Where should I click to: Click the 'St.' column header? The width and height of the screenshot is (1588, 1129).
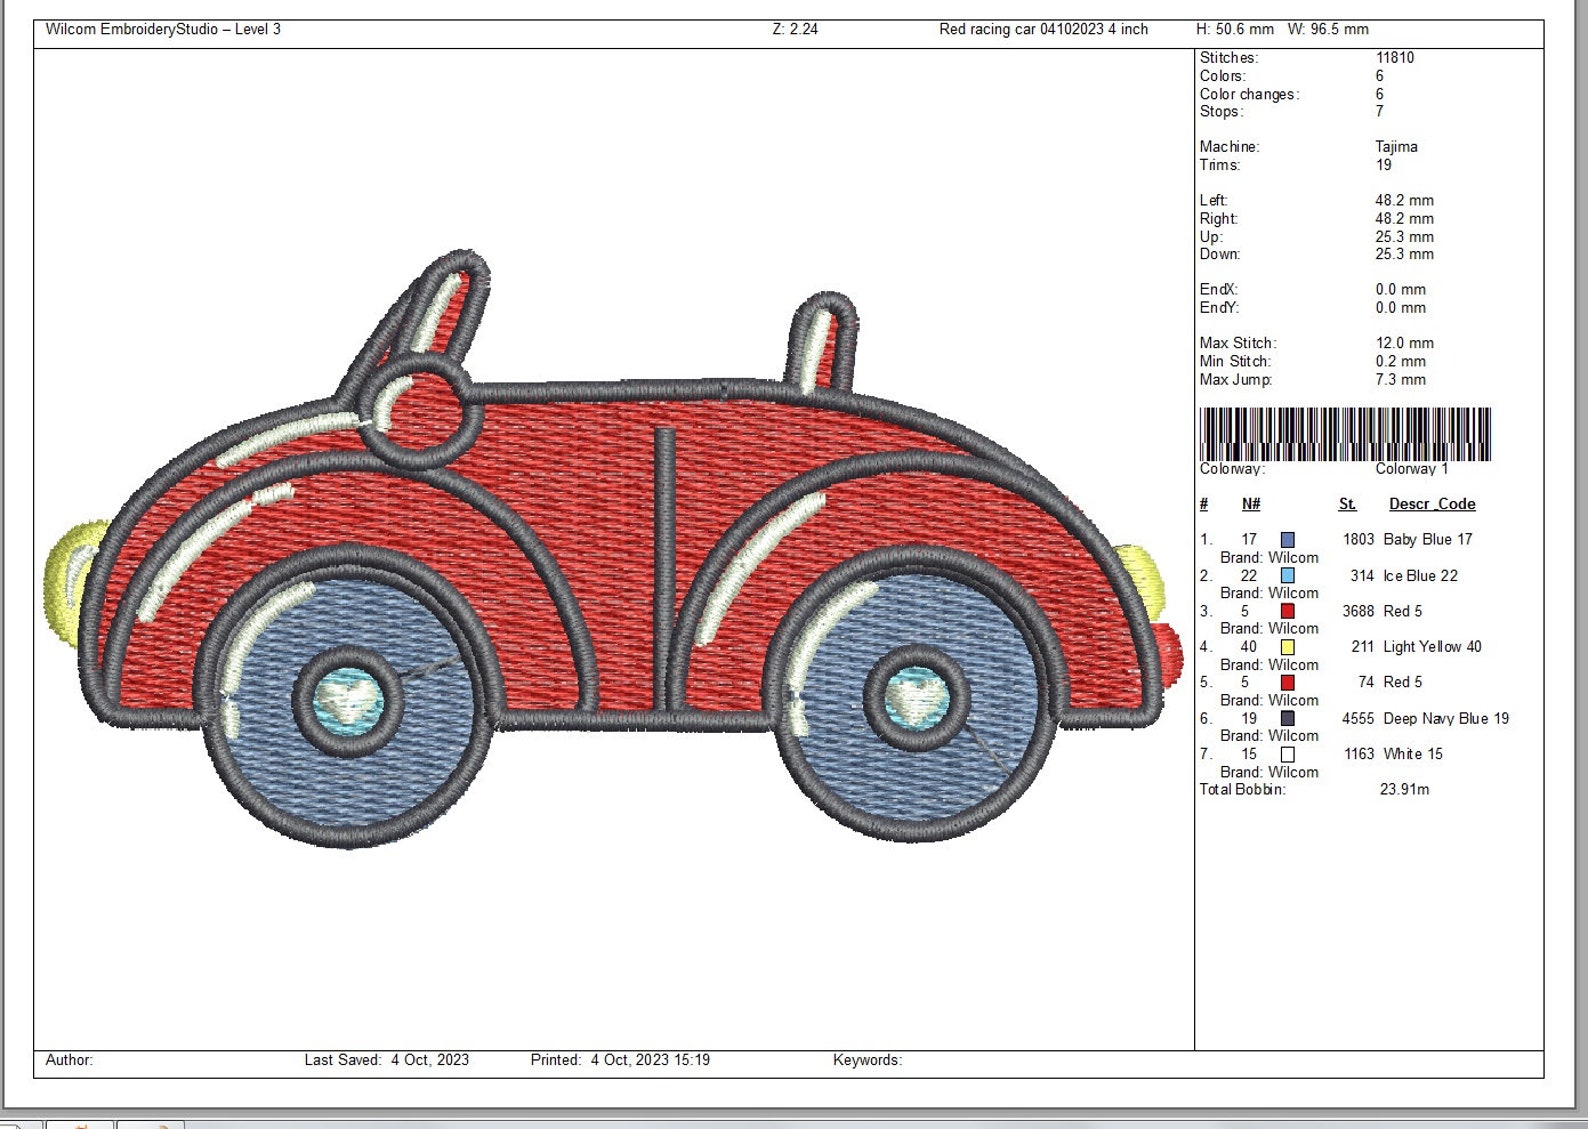pyautogui.click(x=1348, y=504)
